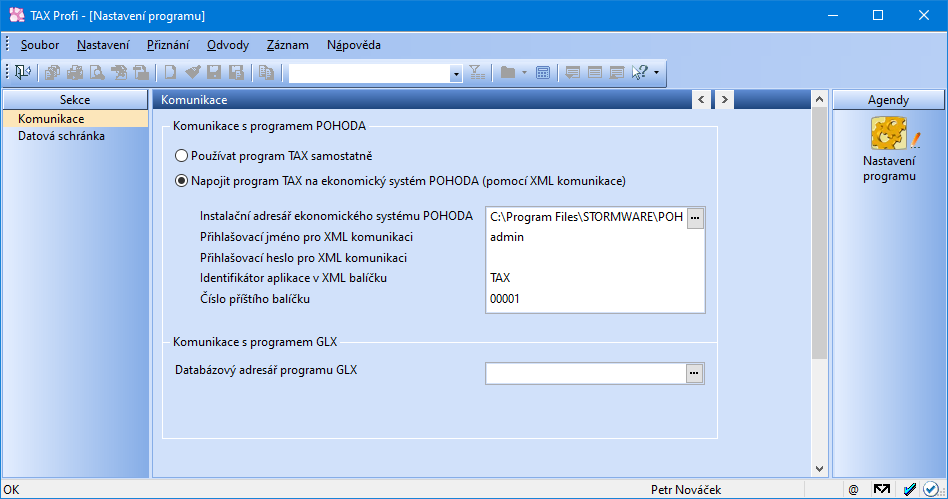Click the C:\Program Files\STORMWARE path field
The width and height of the screenshot is (948, 499).
[x=586, y=217]
